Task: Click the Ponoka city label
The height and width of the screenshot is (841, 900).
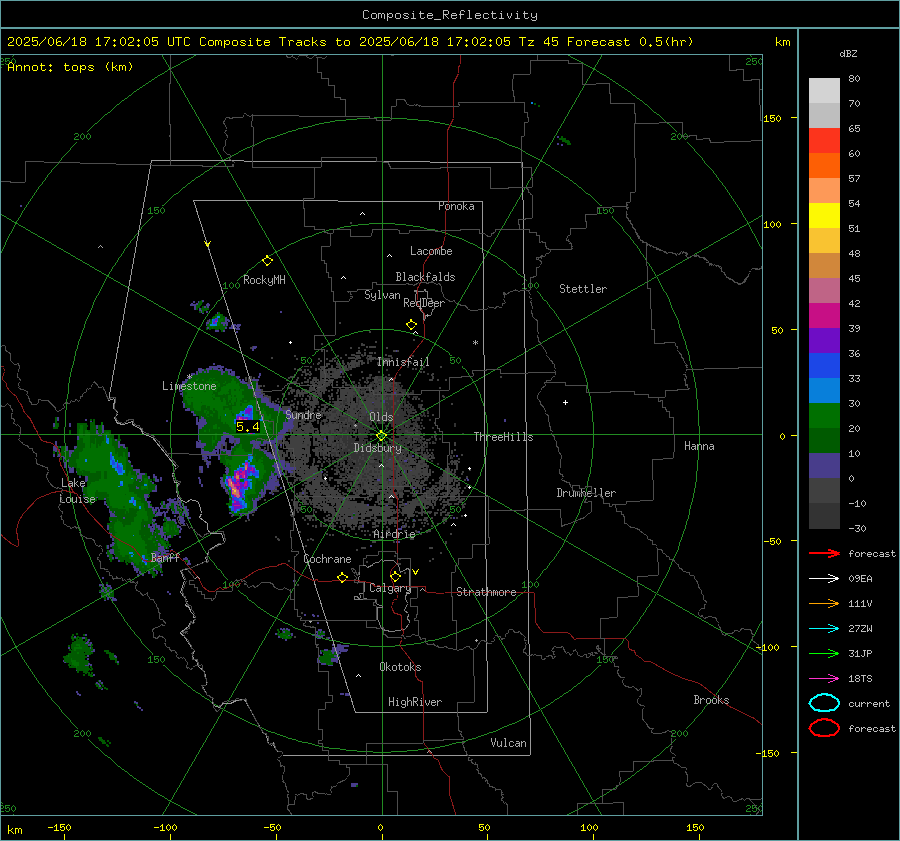Action: 456,206
